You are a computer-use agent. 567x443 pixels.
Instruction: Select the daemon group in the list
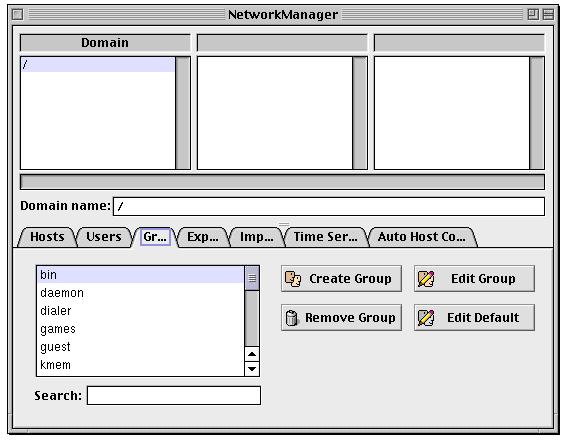(x=140, y=293)
